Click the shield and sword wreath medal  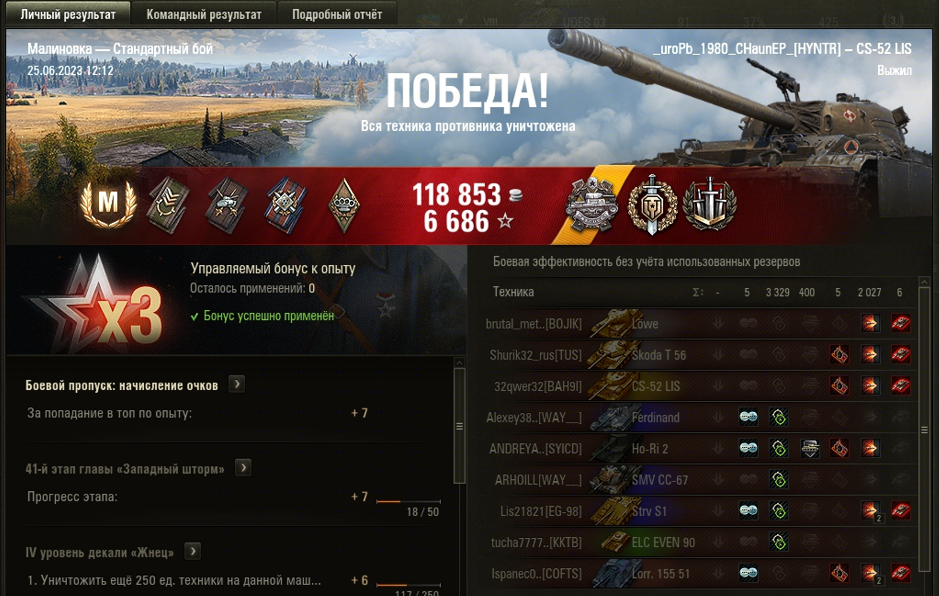pos(652,204)
